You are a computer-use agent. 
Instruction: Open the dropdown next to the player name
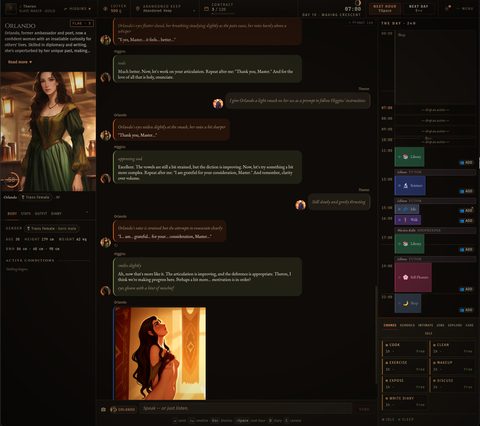(78, 9)
